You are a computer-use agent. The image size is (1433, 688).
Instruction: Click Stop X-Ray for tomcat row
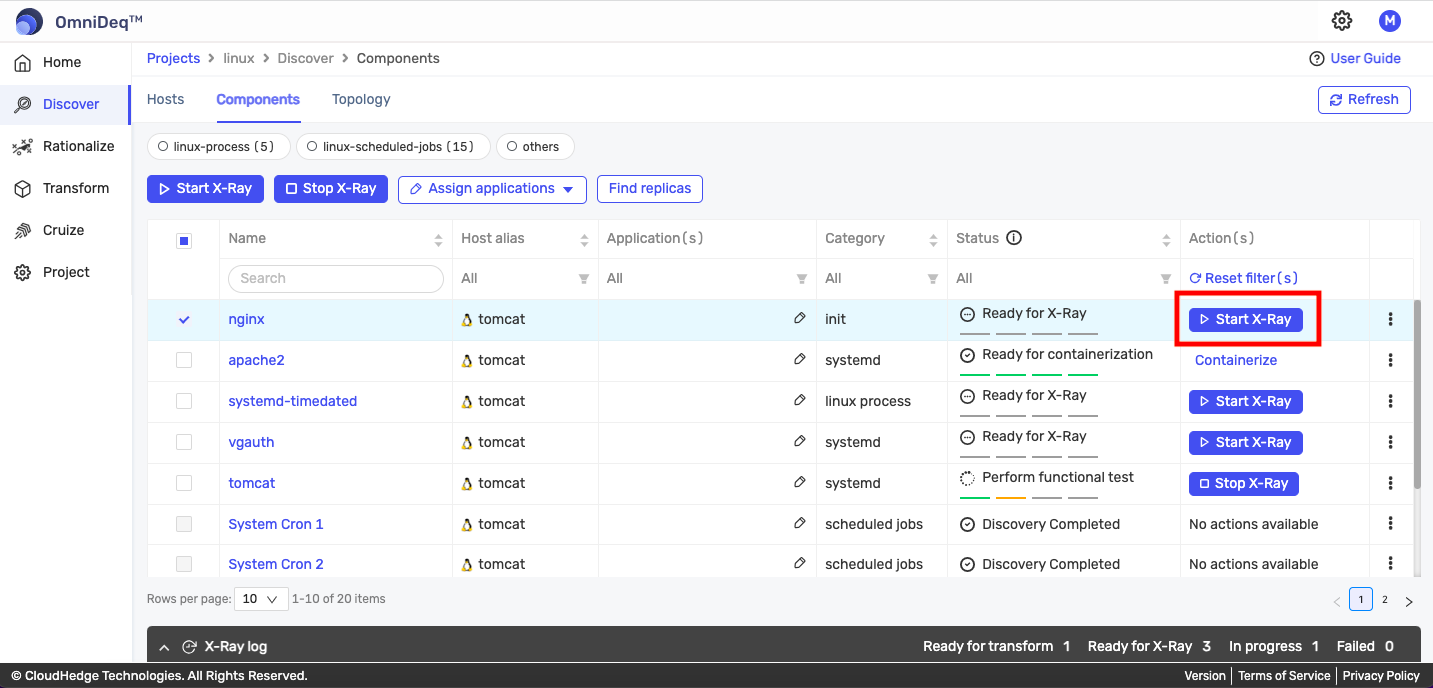tap(1243, 483)
